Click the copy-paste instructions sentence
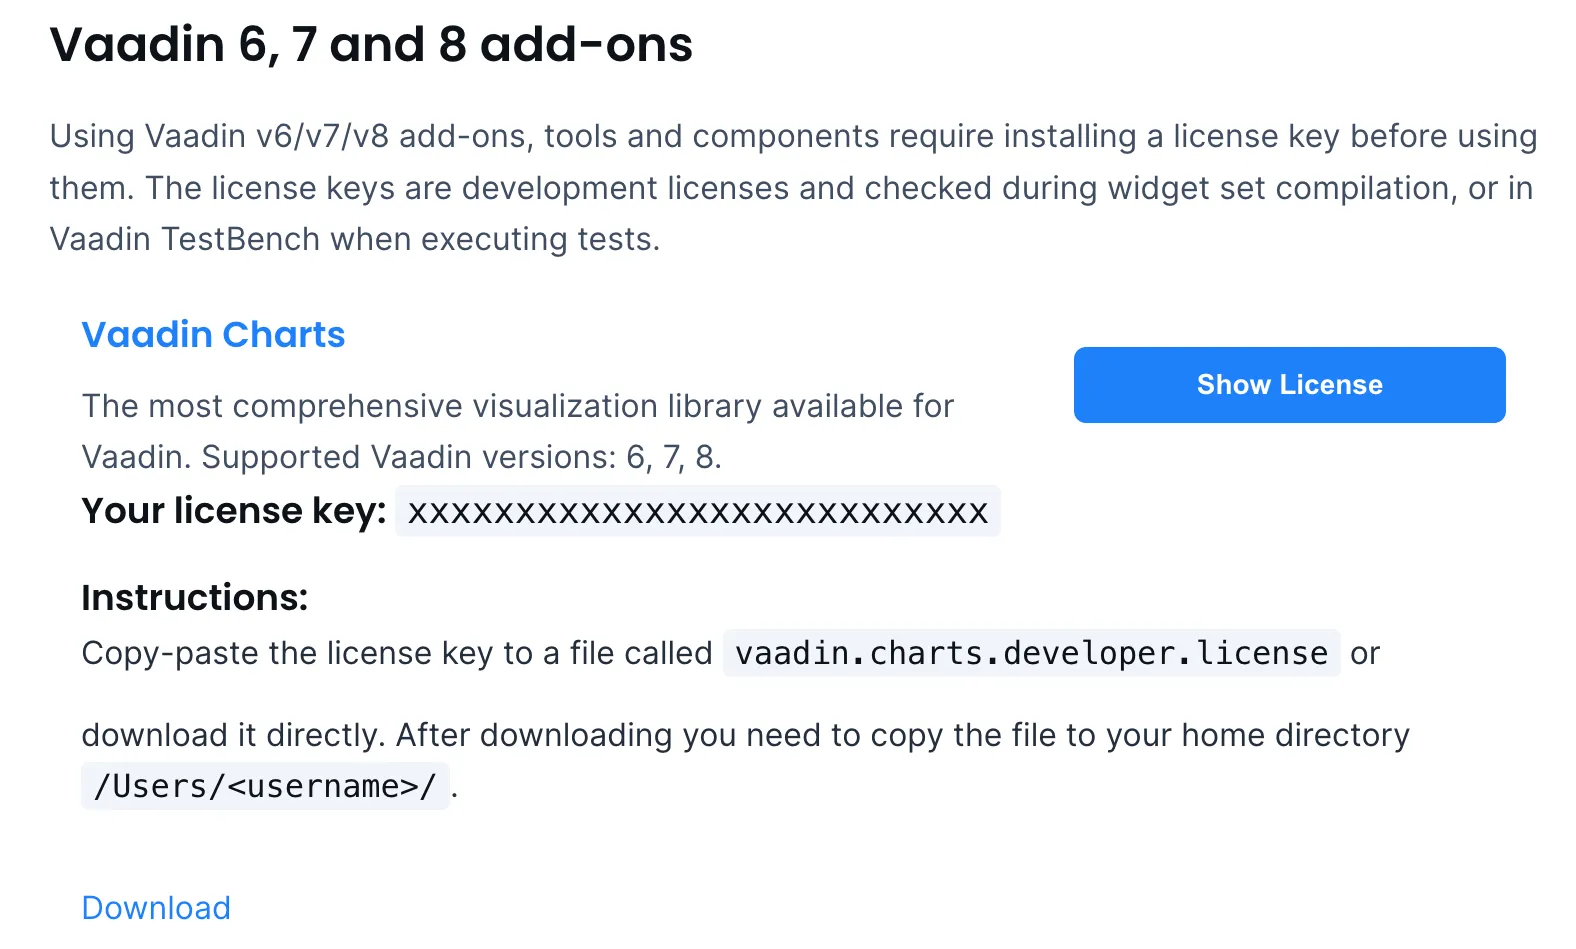Viewport: 1576px width, 949px height. coord(395,653)
